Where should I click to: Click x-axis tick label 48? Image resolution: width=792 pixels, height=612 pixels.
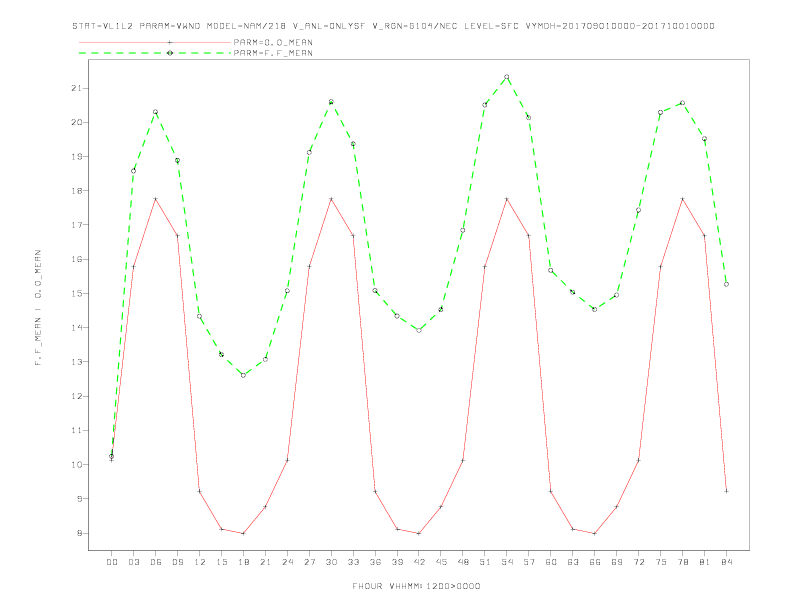click(463, 562)
